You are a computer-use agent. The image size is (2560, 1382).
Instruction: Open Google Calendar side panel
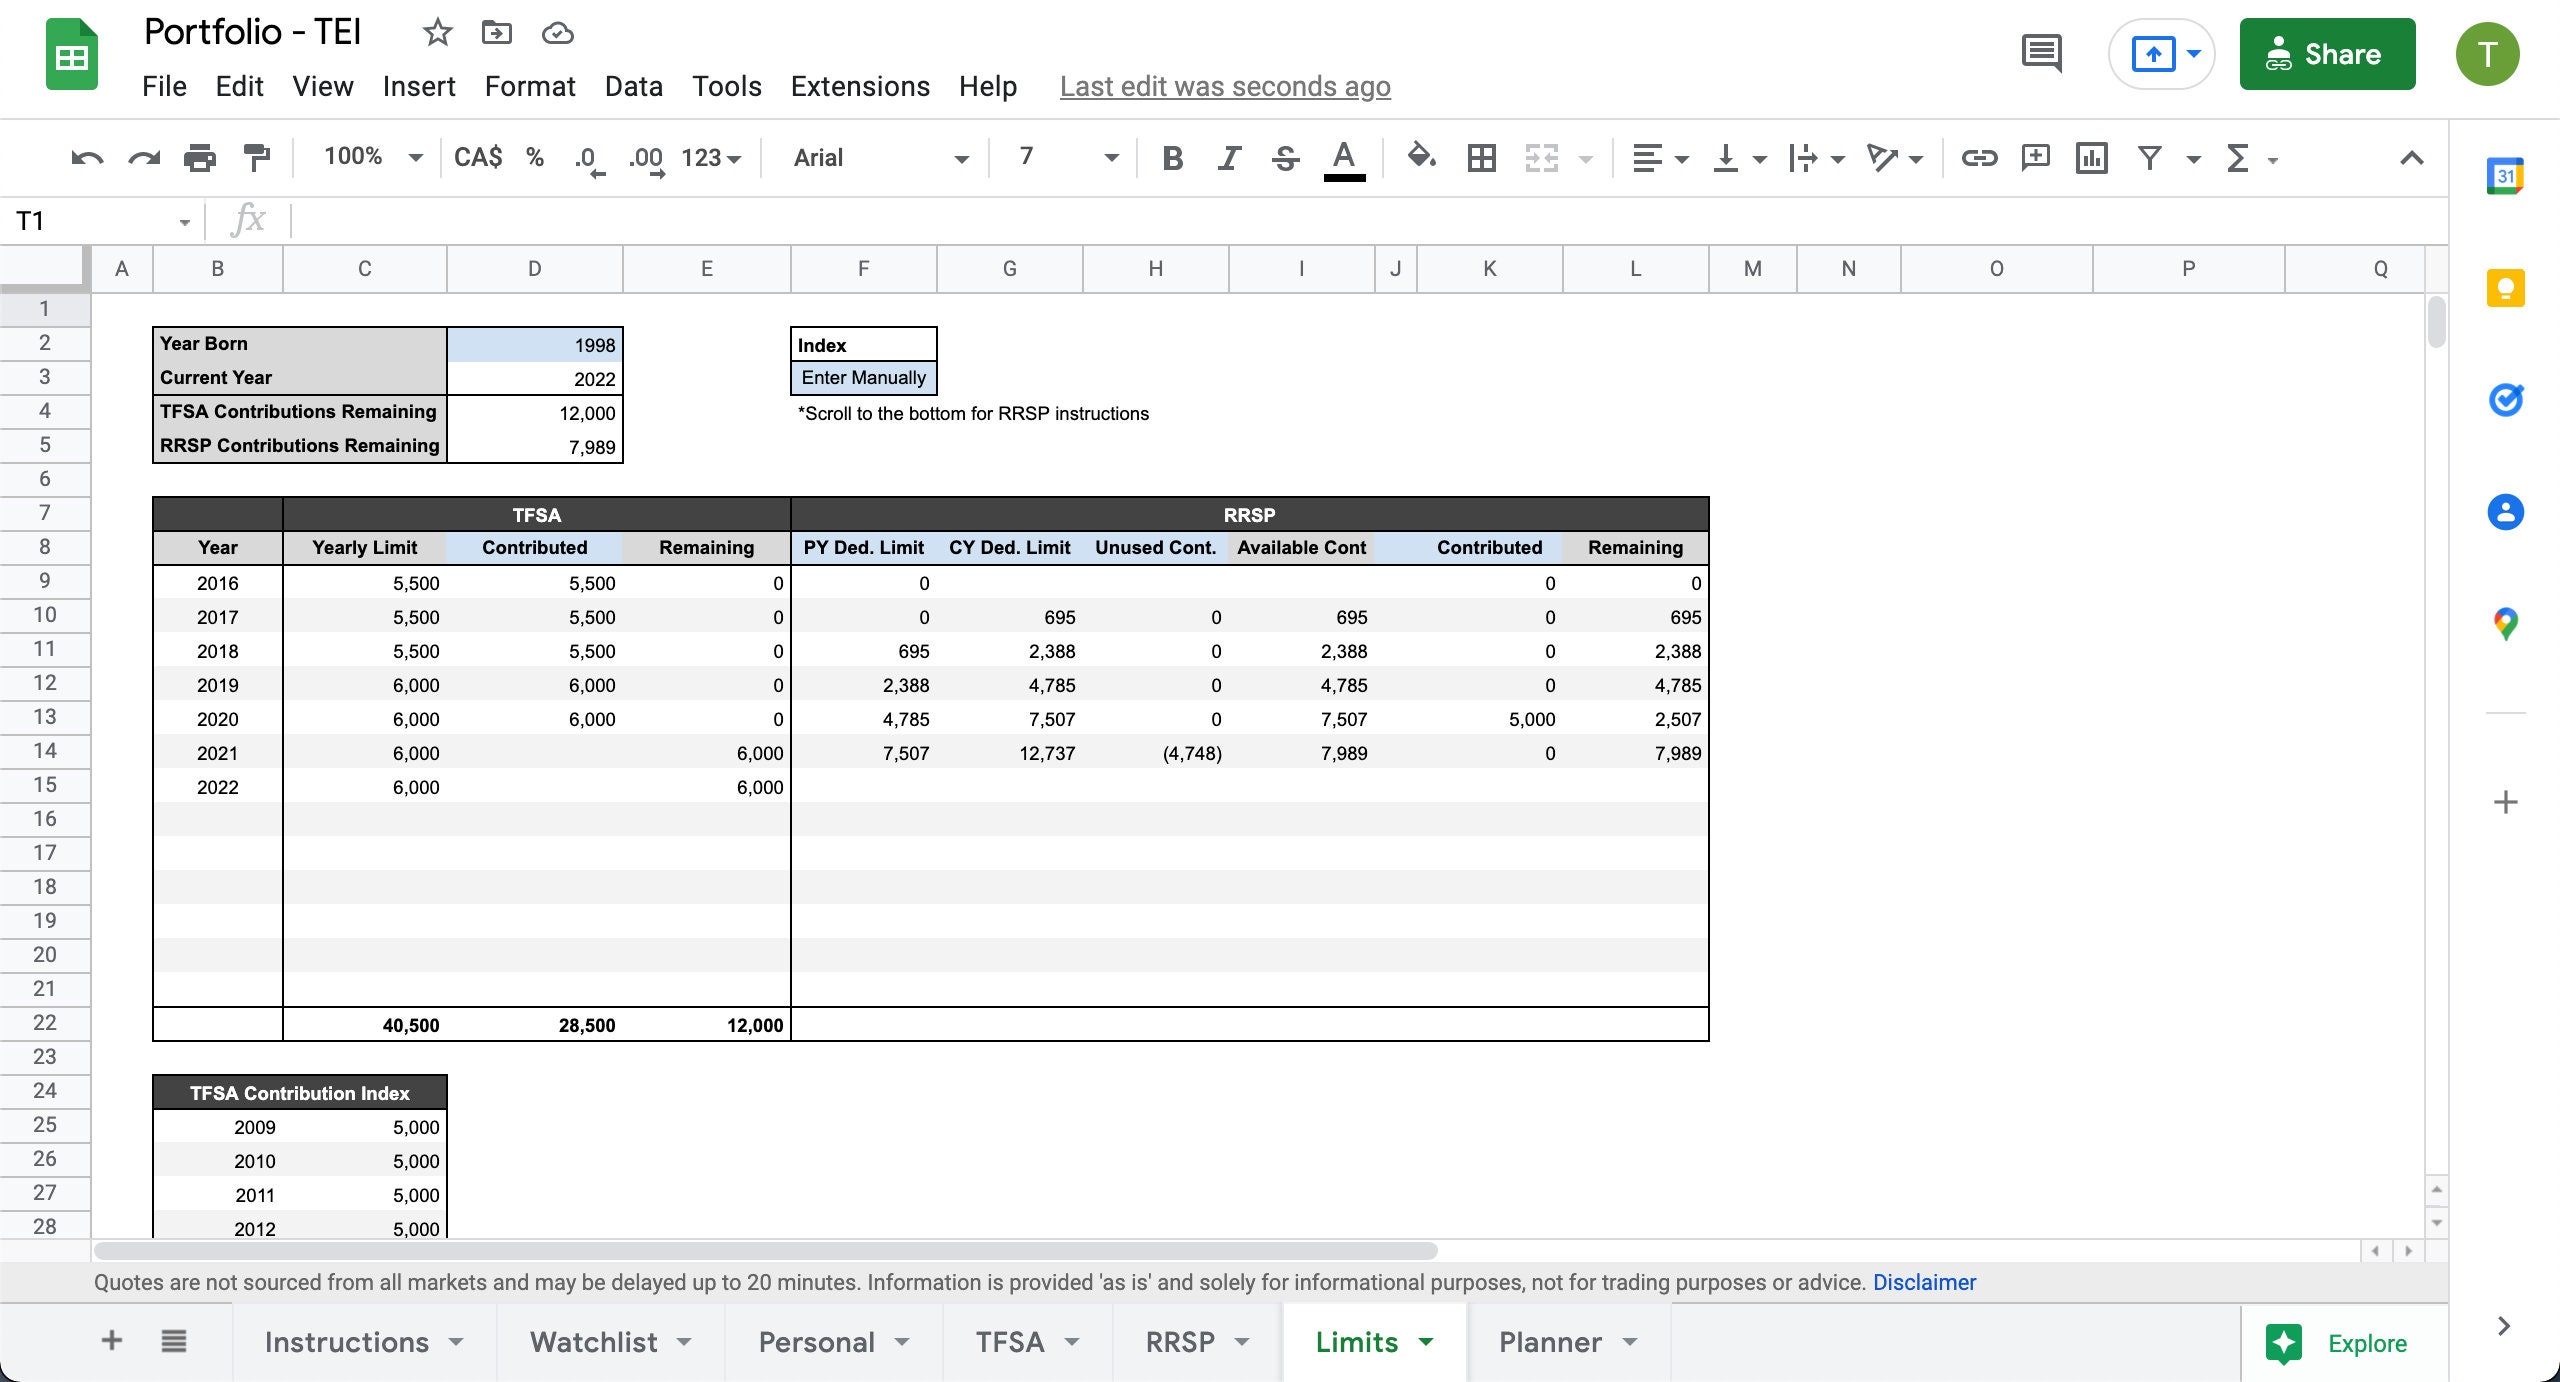[x=2505, y=176]
